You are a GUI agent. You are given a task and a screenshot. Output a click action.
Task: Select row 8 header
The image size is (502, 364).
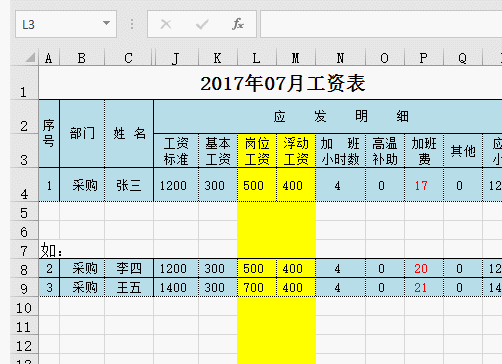[x=24, y=268]
